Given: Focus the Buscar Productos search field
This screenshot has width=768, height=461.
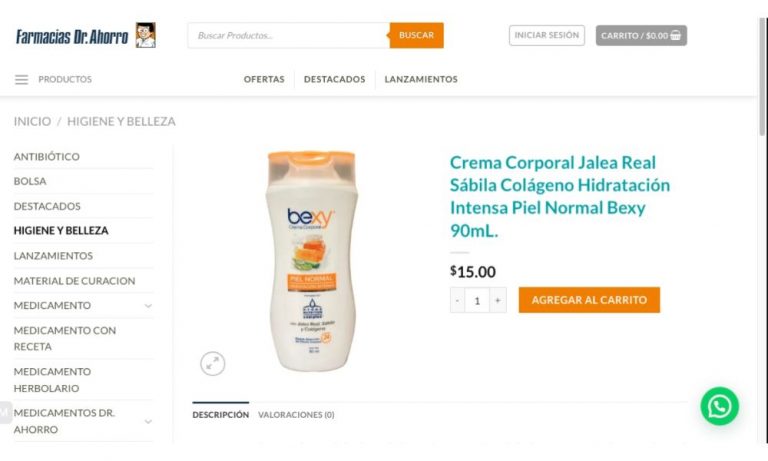Looking at the screenshot, I should tap(288, 35).
